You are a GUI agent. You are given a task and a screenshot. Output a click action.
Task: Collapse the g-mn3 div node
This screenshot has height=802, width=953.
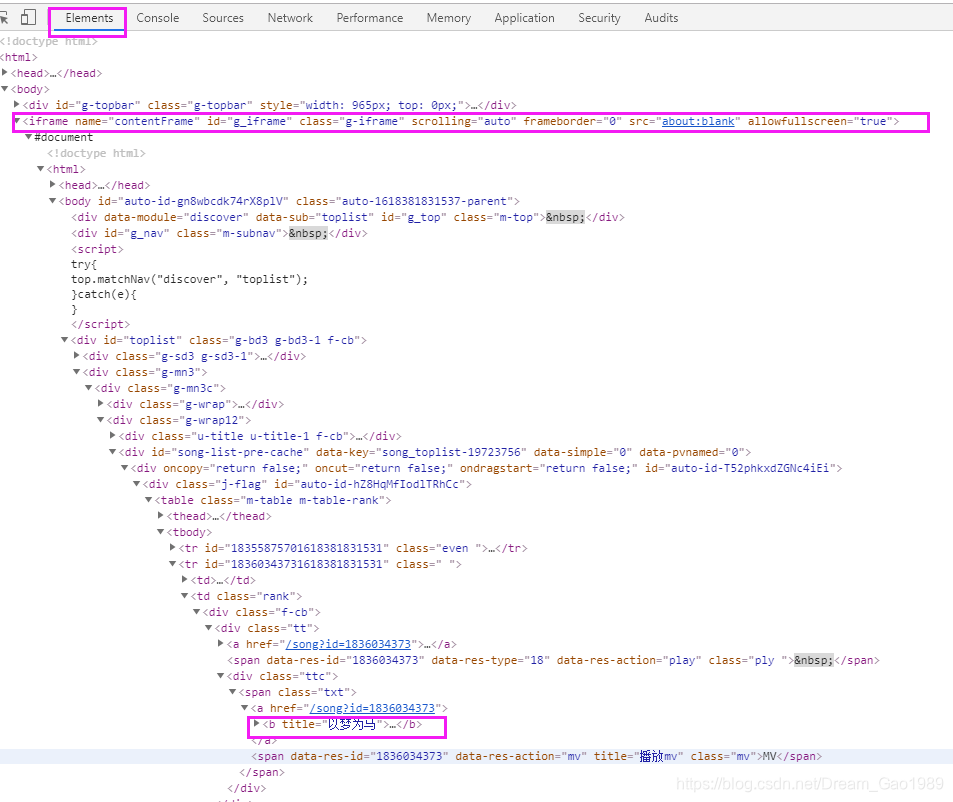[x=77, y=371]
